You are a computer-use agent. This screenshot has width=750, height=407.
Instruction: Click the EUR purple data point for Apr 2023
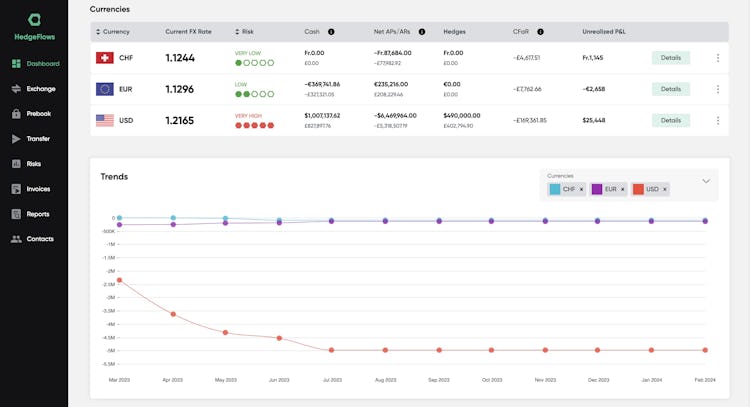173,224
